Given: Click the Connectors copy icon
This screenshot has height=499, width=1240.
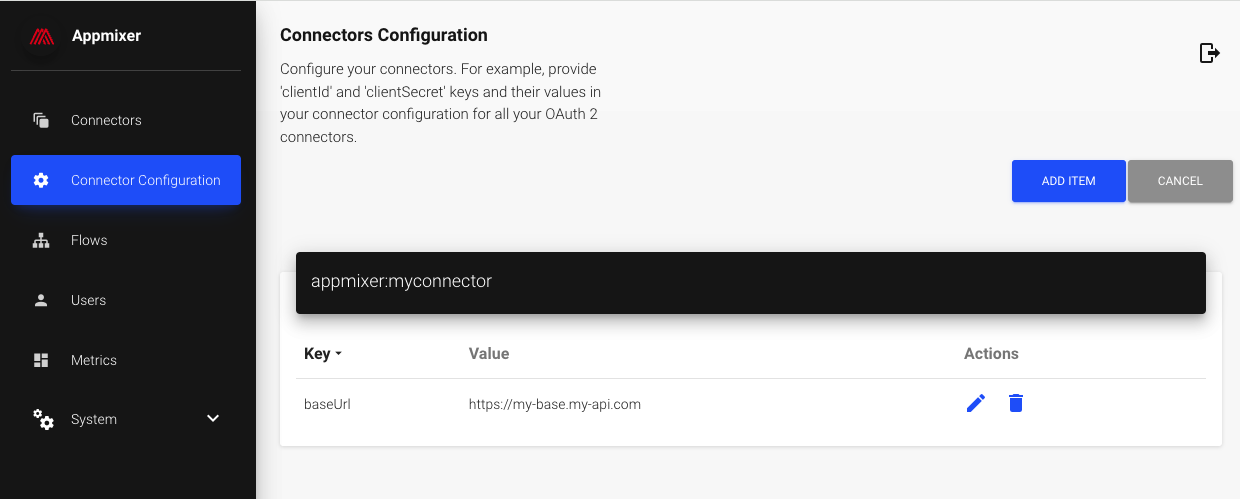Looking at the screenshot, I should click(41, 120).
